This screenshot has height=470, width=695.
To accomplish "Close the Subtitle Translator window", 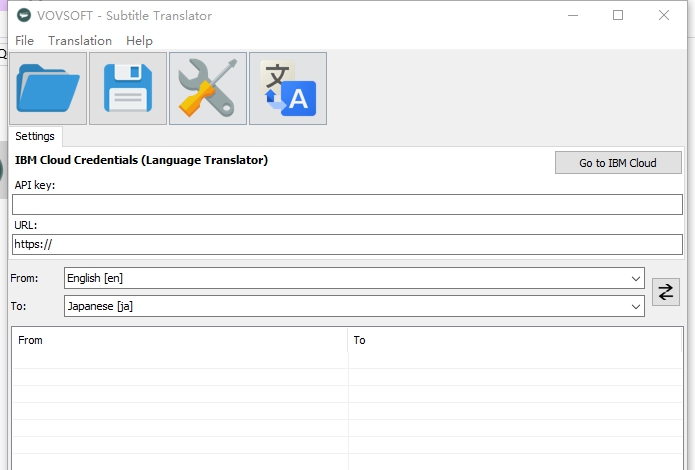I will click(664, 16).
